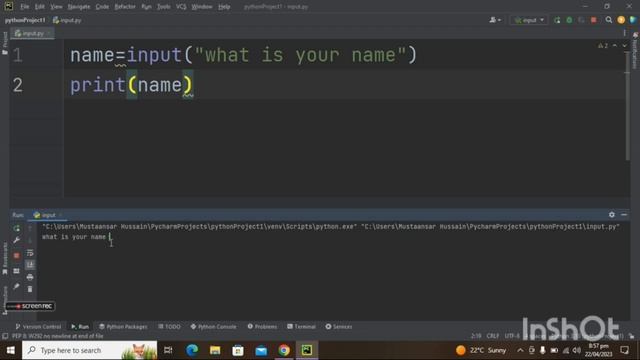Open File Explorer from taskbar
This screenshot has width=640, height=360.
coord(215,350)
